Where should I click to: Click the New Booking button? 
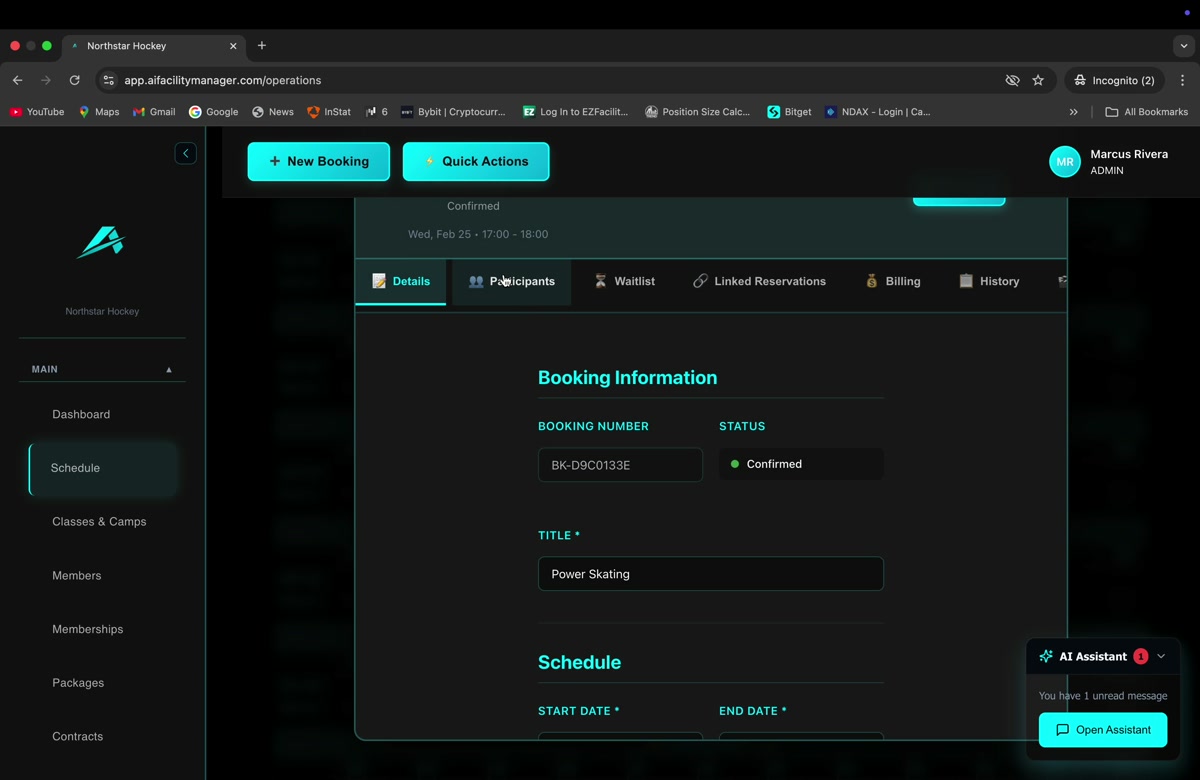point(318,161)
